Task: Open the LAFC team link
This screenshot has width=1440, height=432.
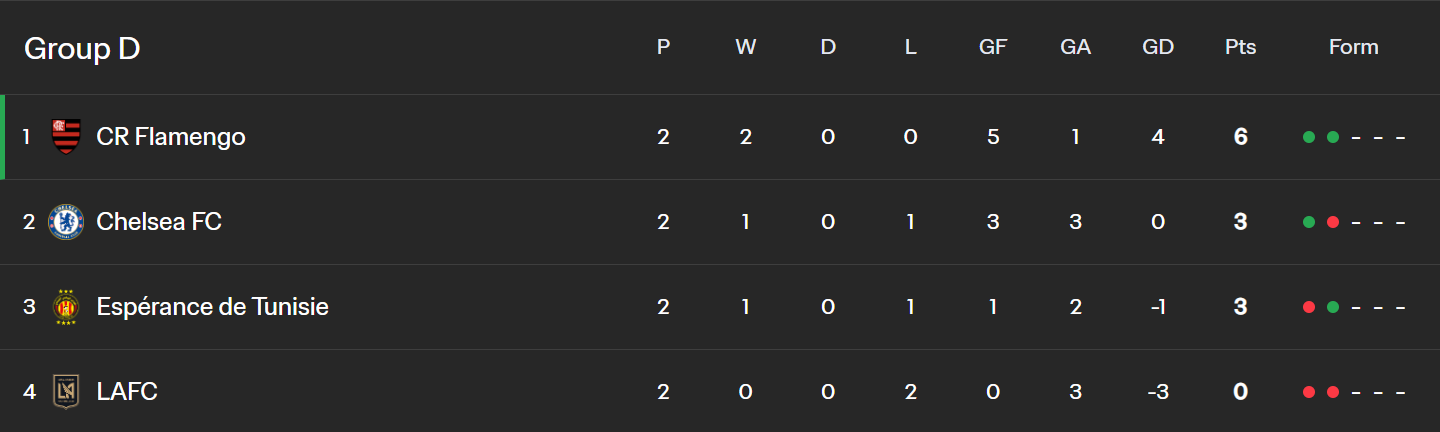Action: pyautogui.click(x=127, y=392)
